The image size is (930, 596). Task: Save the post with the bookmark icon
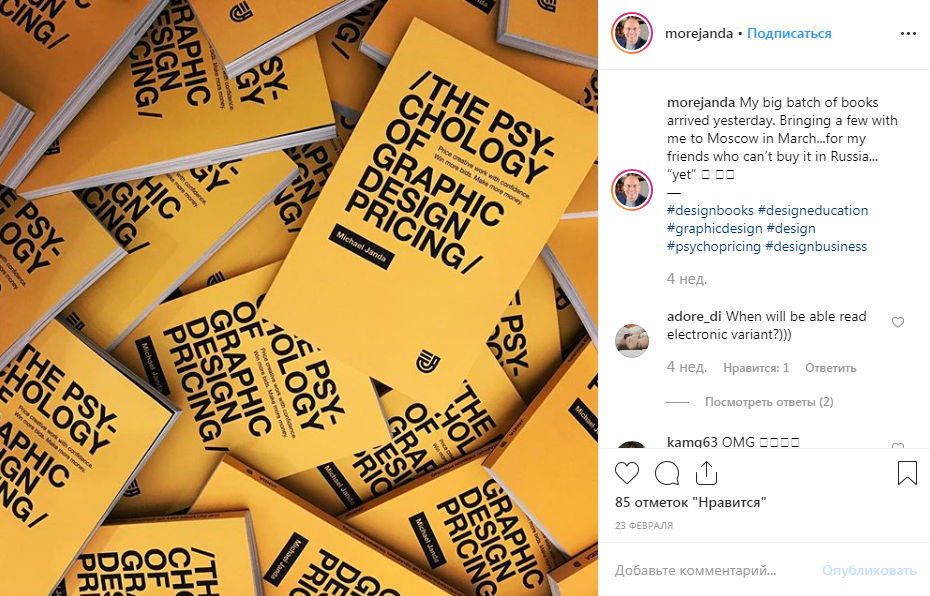(x=907, y=473)
